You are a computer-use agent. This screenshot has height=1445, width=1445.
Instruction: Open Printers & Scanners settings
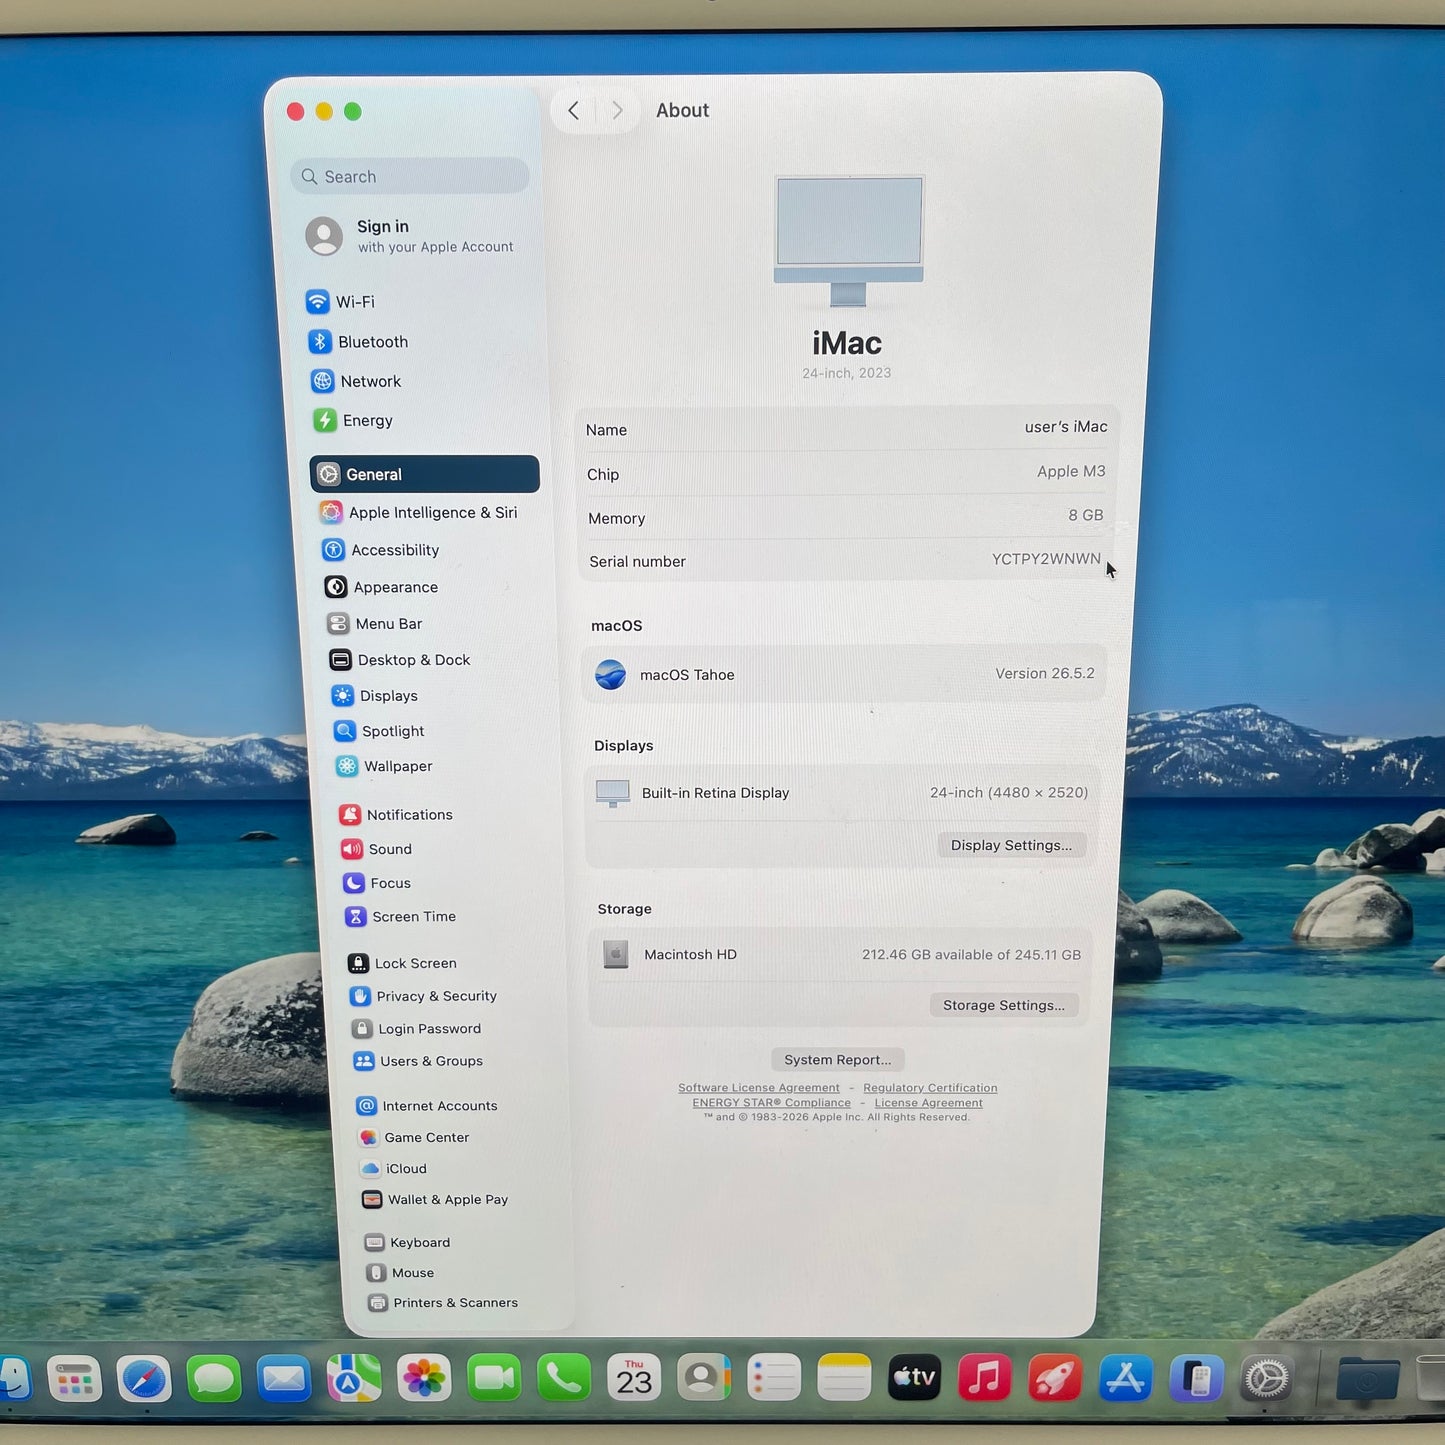click(x=443, y=1303)
